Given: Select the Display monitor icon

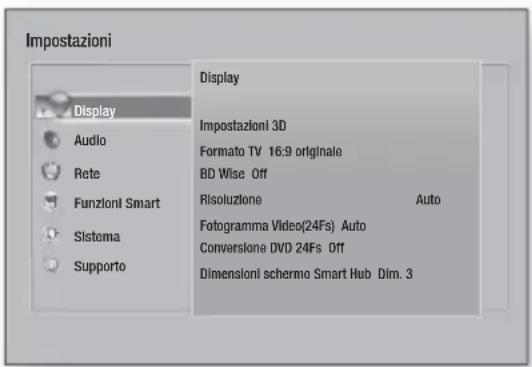Looking at the screenshot, I should 53,106.
